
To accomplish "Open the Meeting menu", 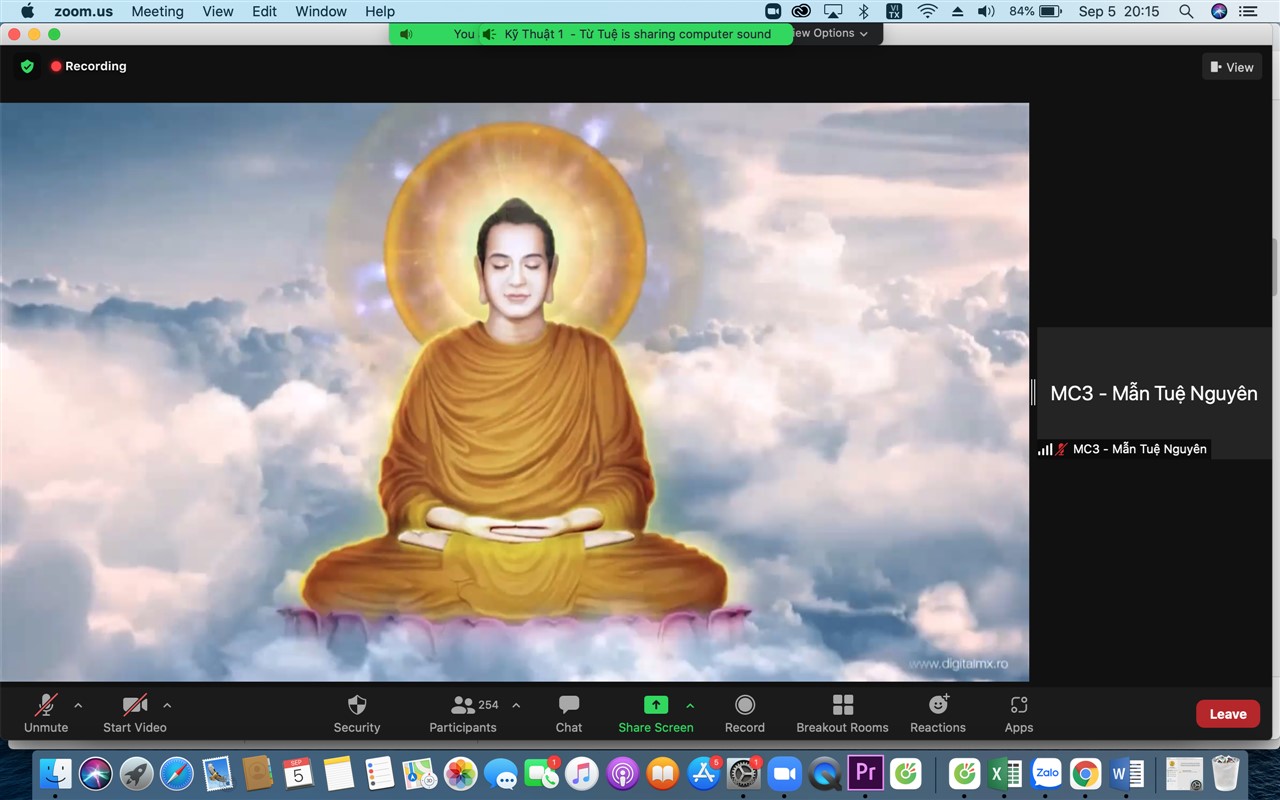I will [x=157, y=11].
